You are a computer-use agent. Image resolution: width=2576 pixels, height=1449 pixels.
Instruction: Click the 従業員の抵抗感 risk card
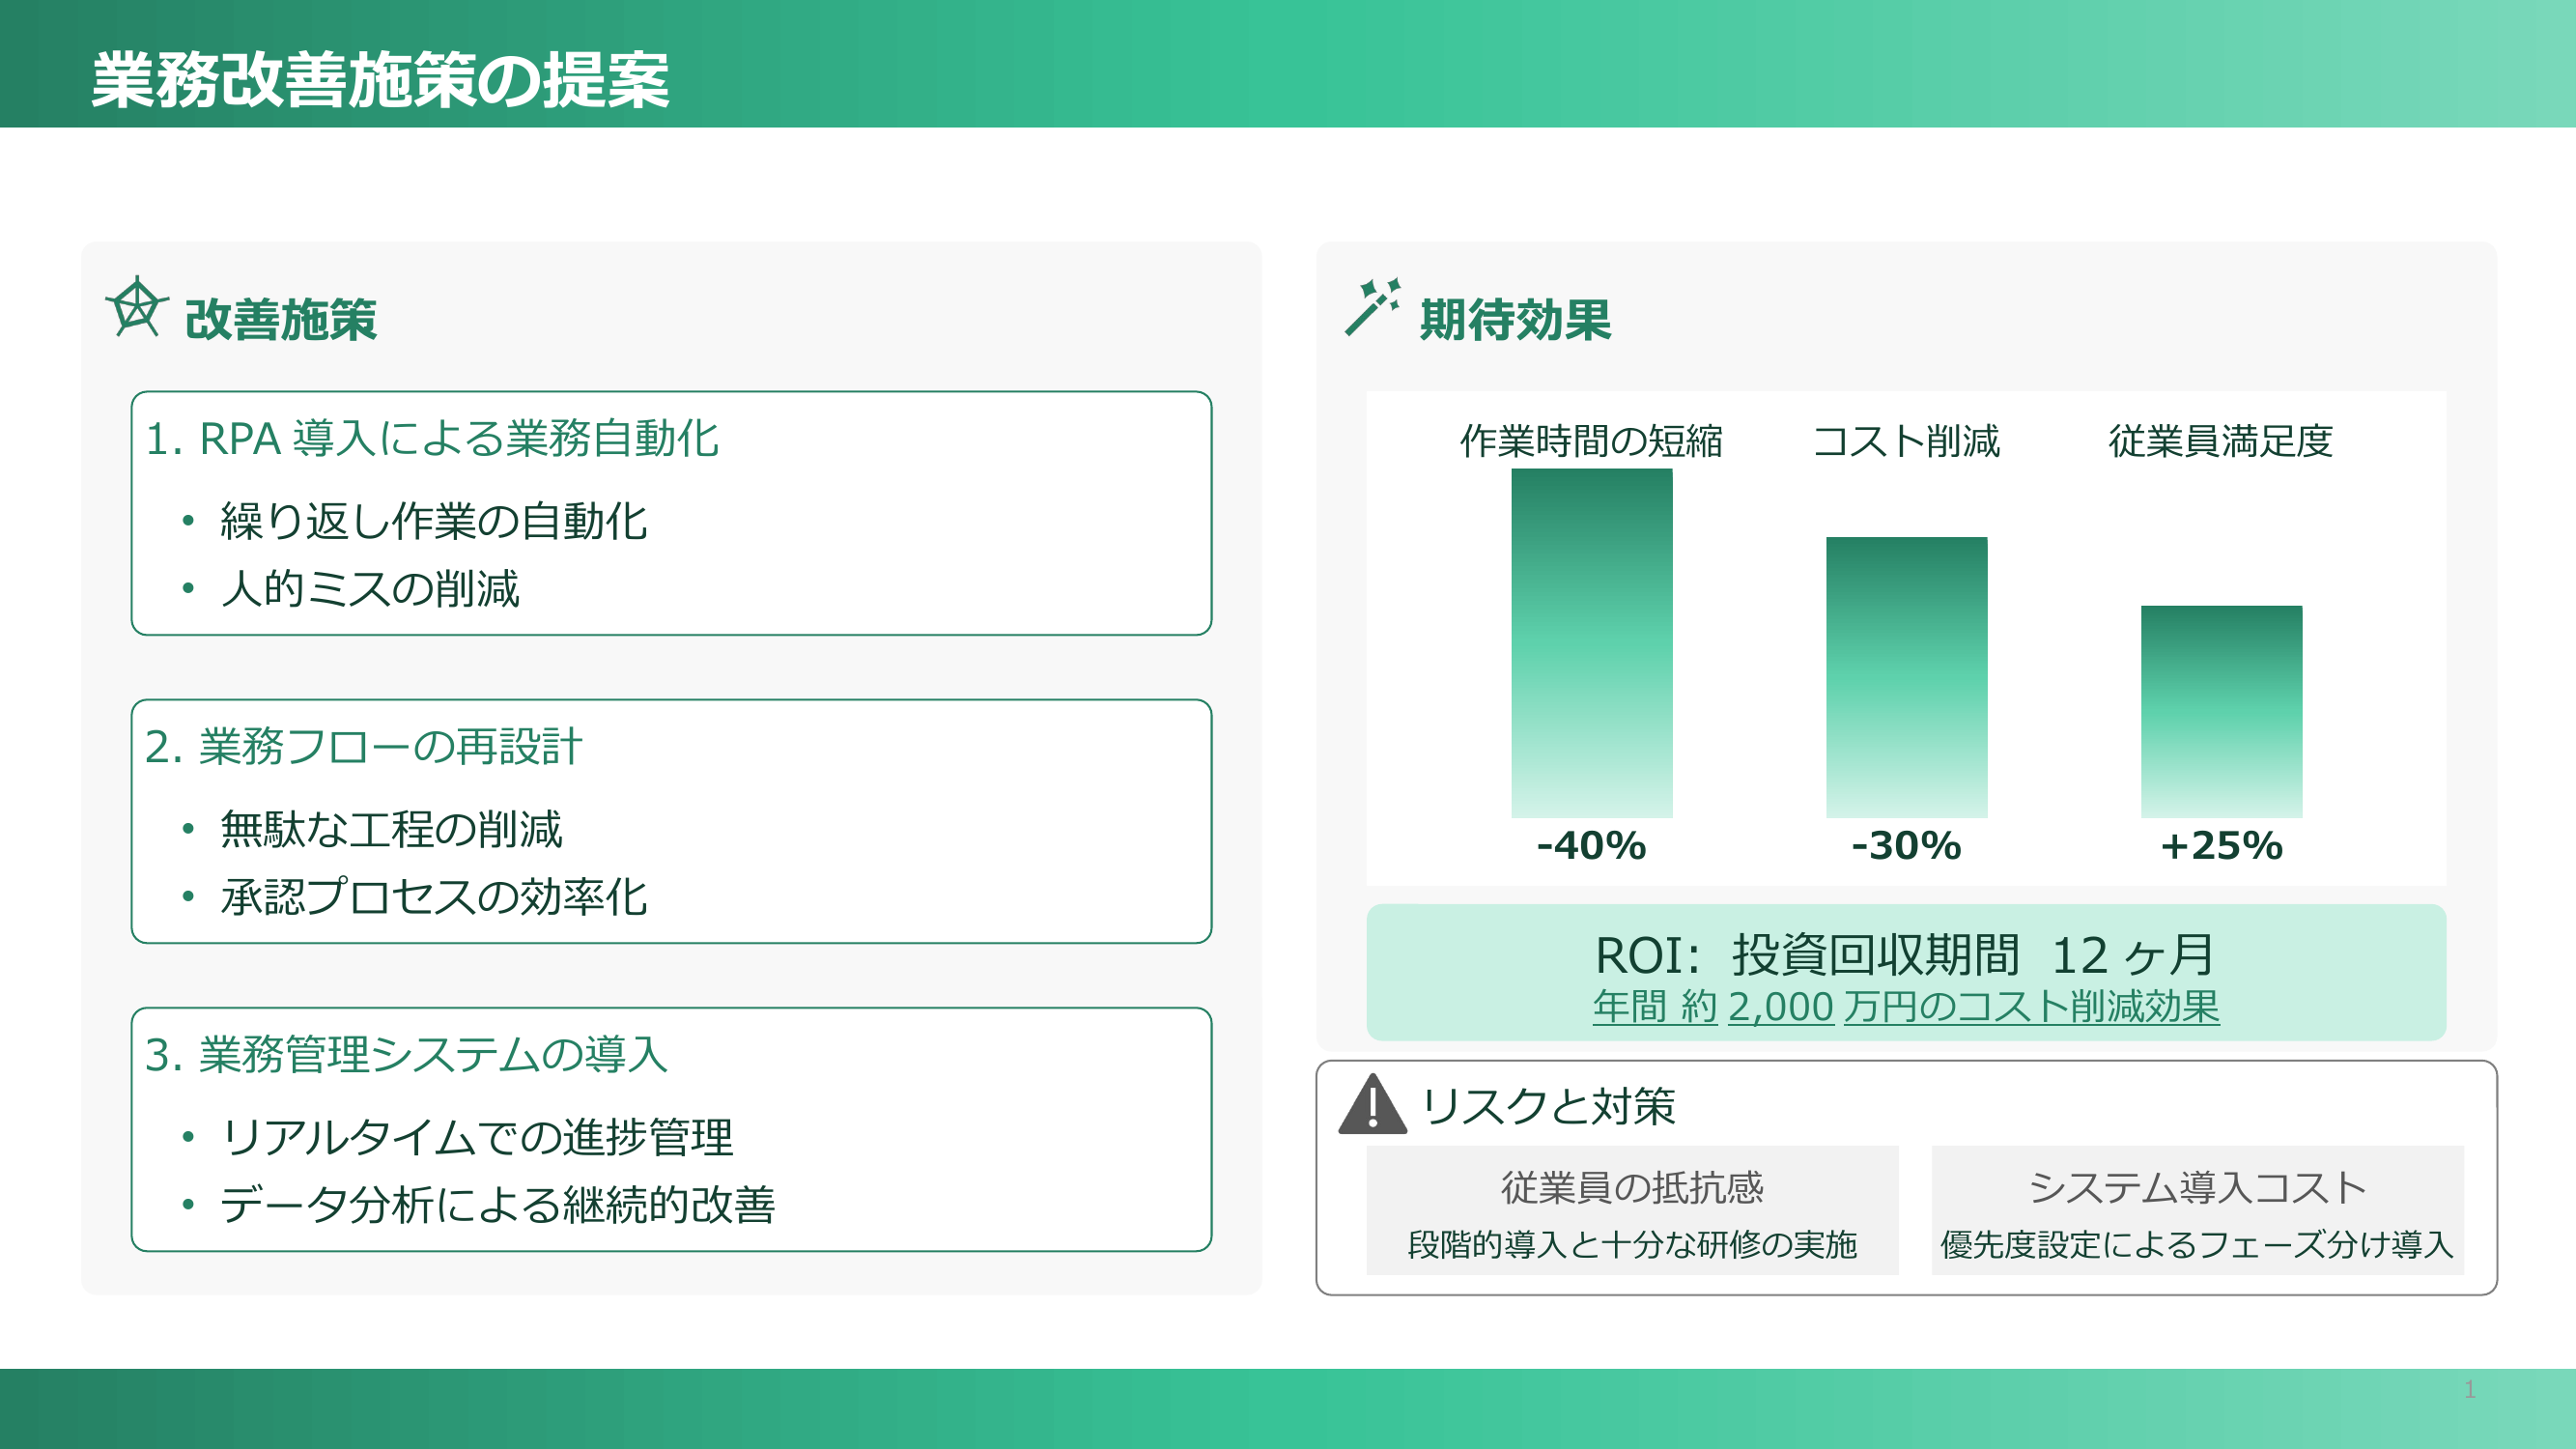1632,1210
